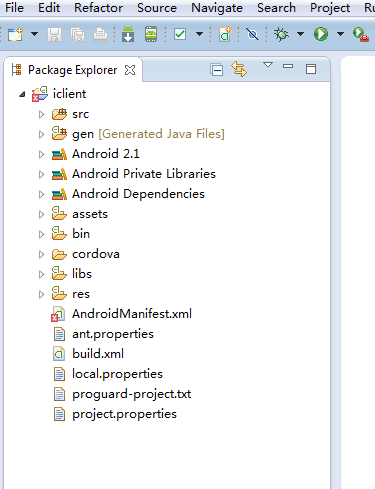The height and width of the screenshot is (489, 375).
Task: Open the Android SDK Manager icon
Action: [x=128, y=34]
